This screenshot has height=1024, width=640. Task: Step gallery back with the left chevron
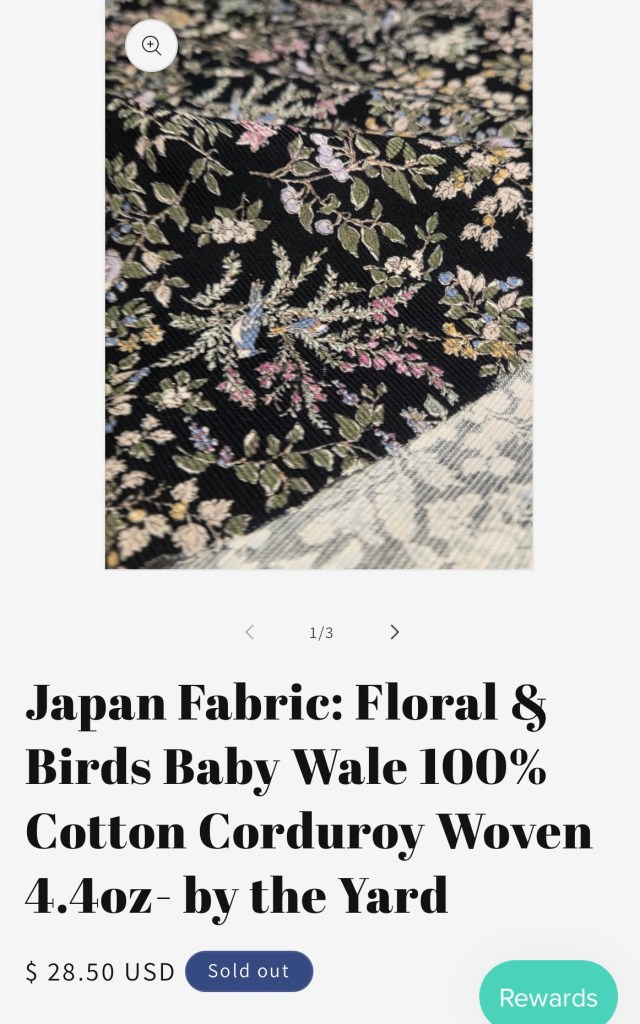[249, 632]
